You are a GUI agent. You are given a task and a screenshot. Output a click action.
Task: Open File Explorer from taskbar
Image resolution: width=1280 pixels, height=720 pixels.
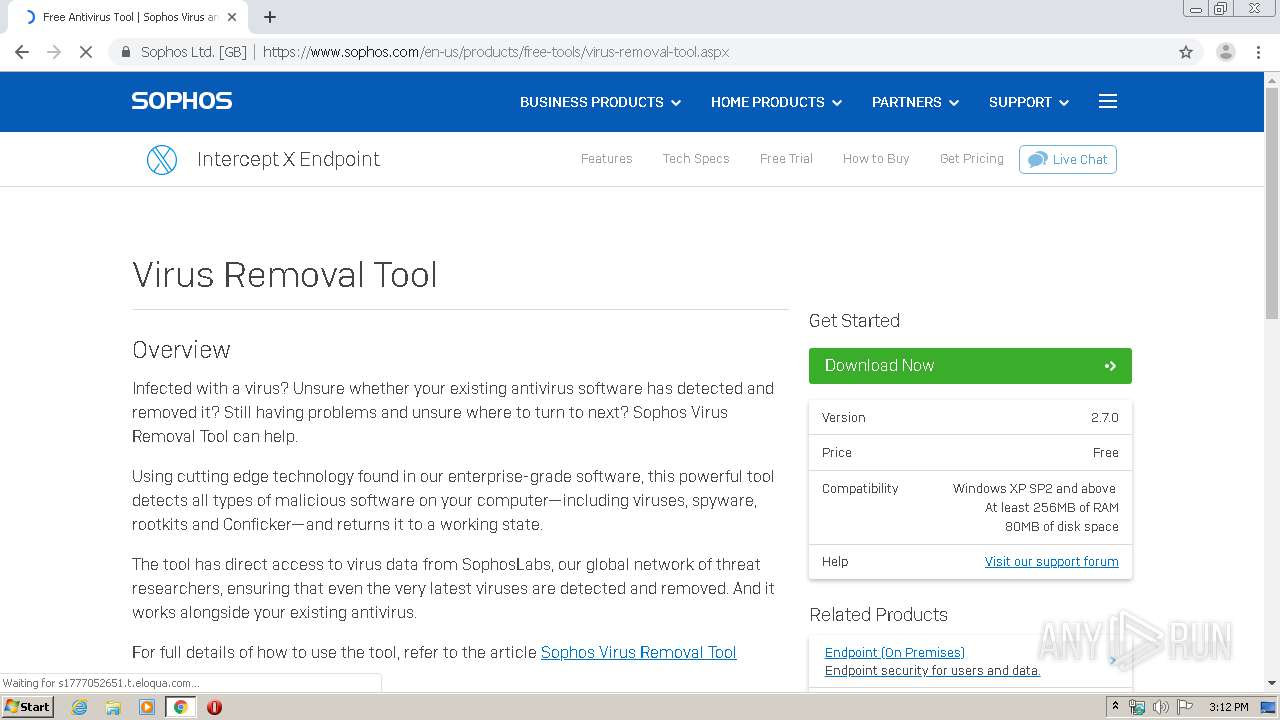click(113, 707)
